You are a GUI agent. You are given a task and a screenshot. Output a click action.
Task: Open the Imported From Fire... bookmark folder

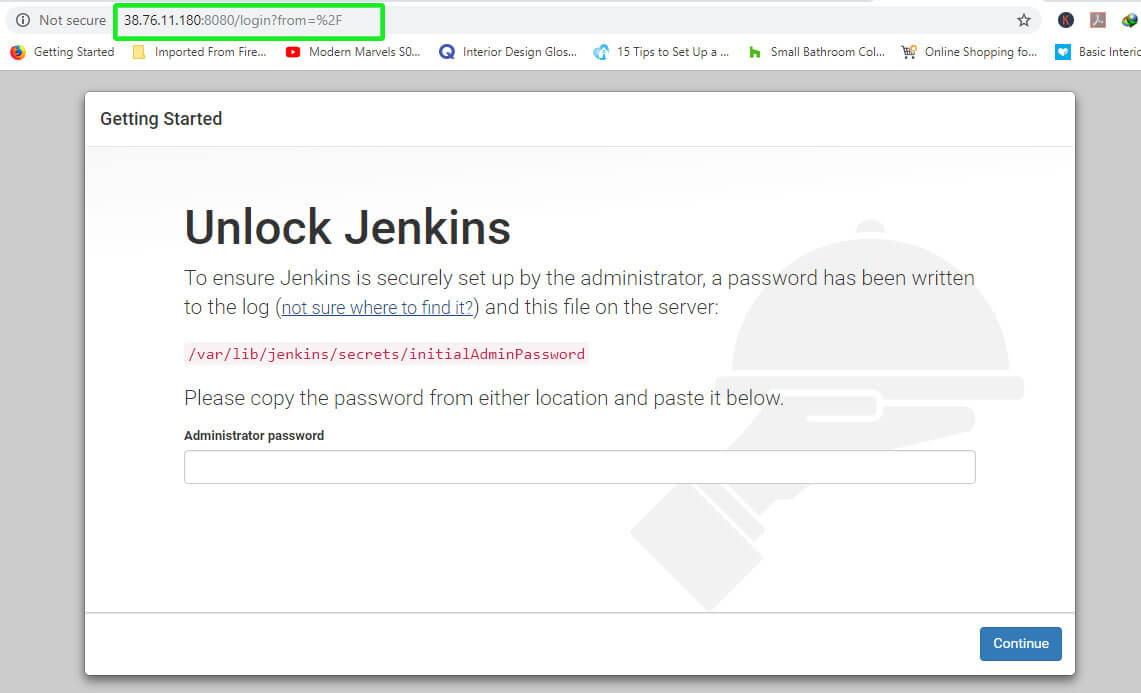(199, 52)
